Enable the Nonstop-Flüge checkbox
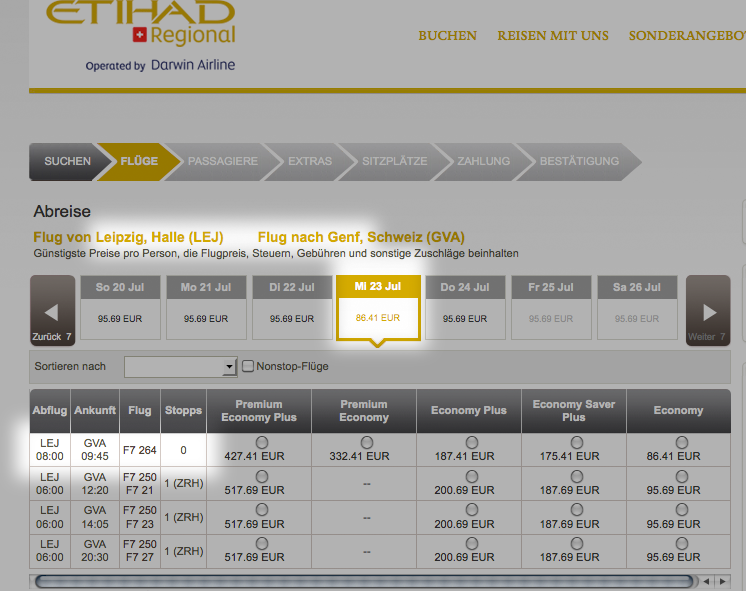 point(248,366)
